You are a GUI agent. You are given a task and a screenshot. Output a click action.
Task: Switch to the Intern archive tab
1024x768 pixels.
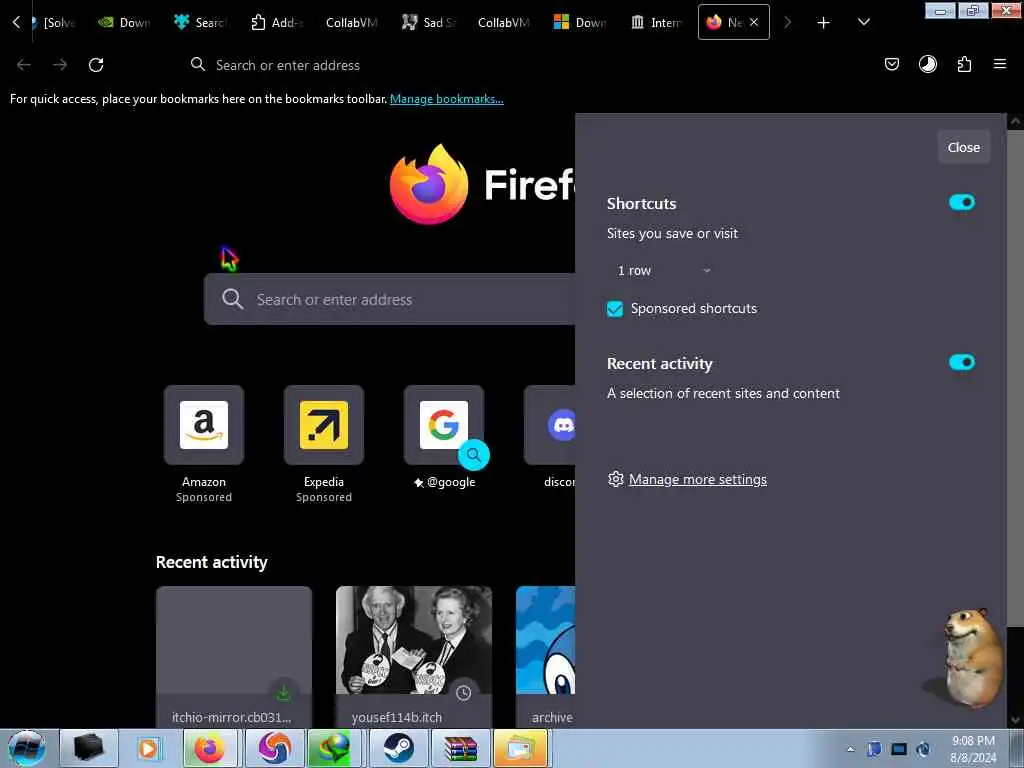(656, 22)
